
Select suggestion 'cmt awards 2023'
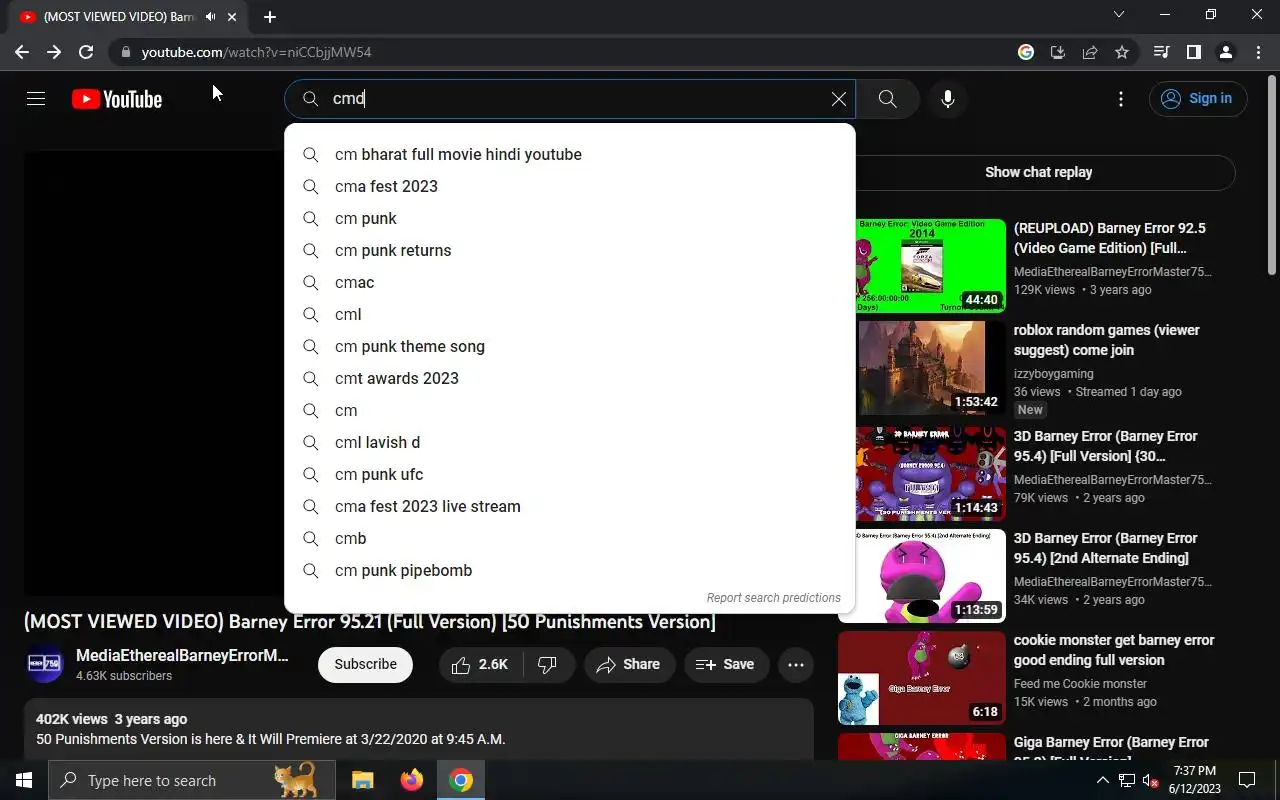570,378
